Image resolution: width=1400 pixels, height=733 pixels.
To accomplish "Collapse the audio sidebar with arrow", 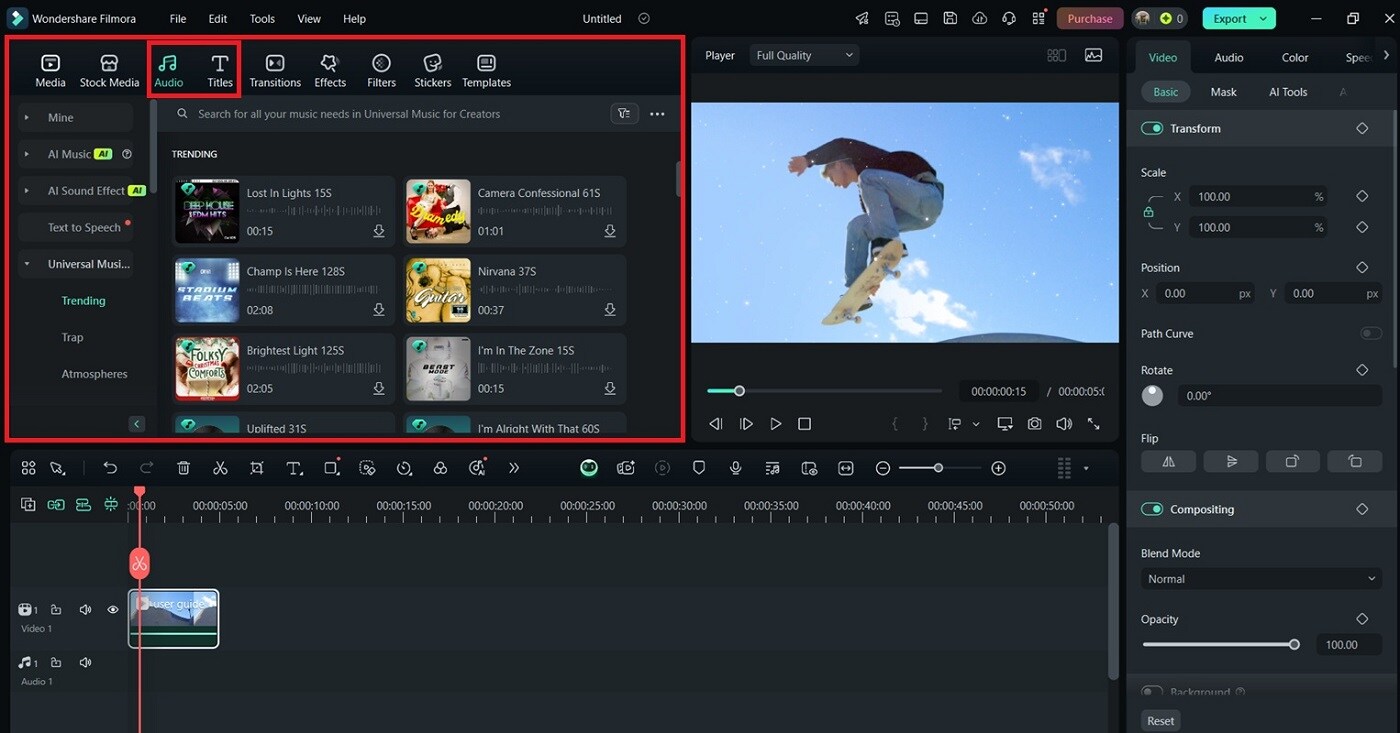I will (137, 424).
